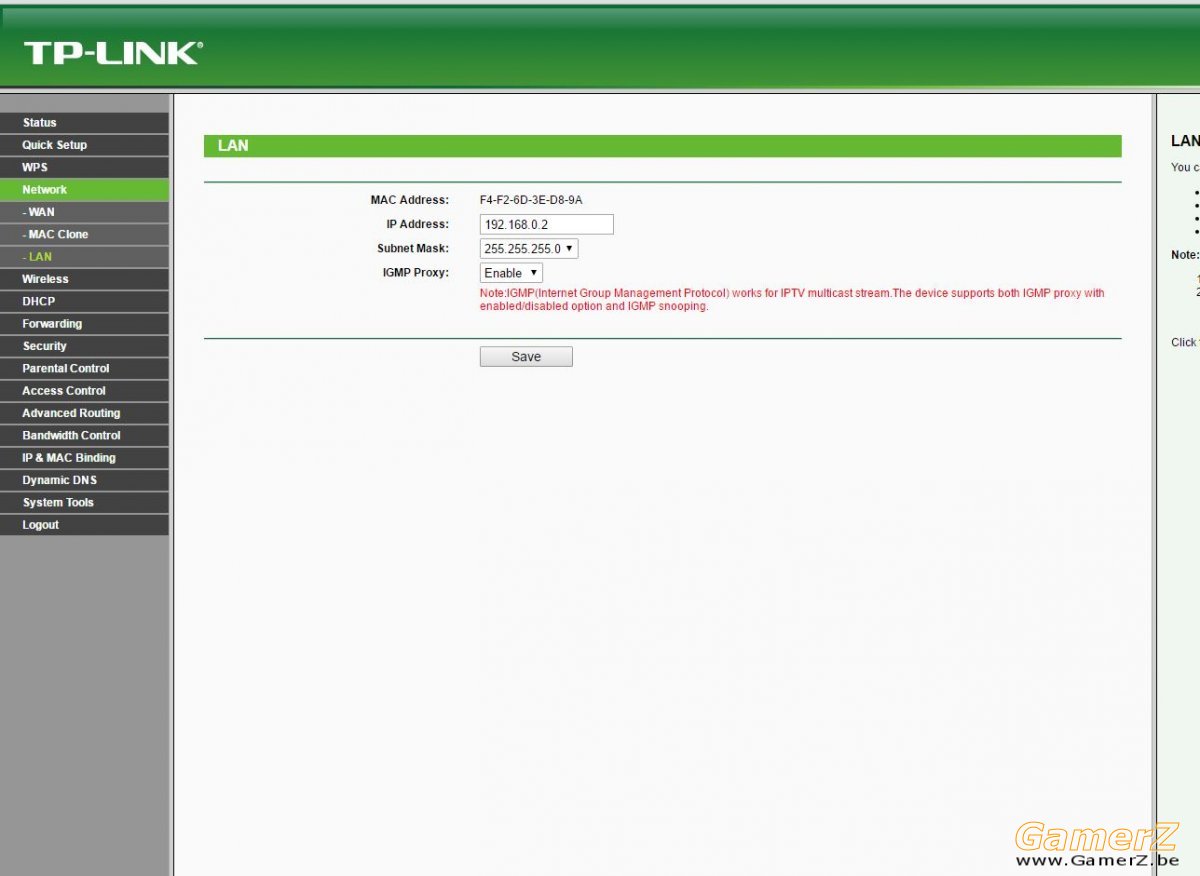Image resolution: width=1200 pixels, height=876 pixels.
Task: Click the TP-LINK logo
Action: pos(112,53)
